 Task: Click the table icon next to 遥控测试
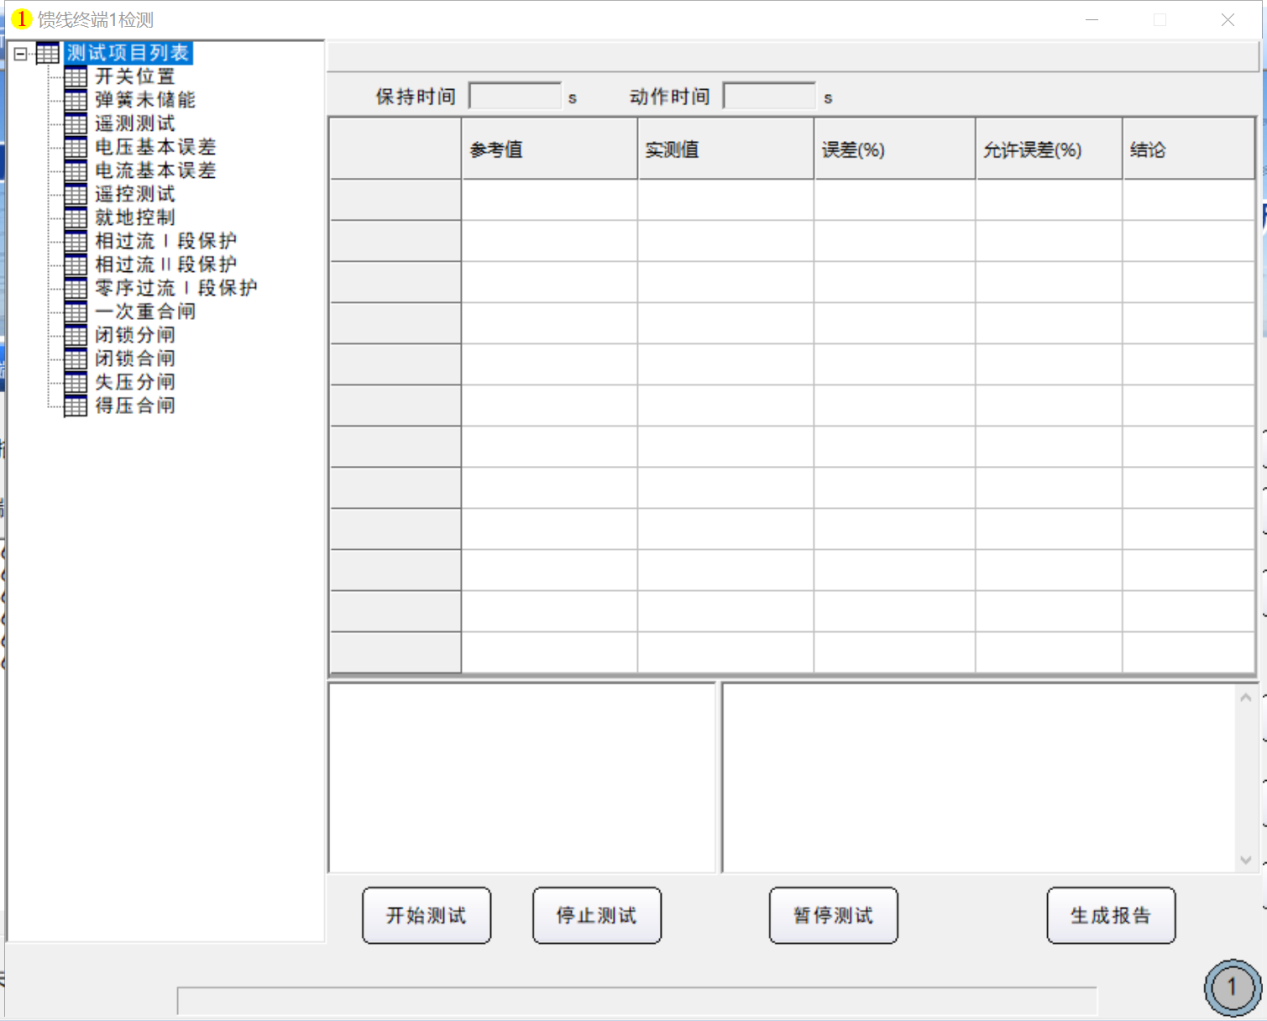[x=75, y=194]
